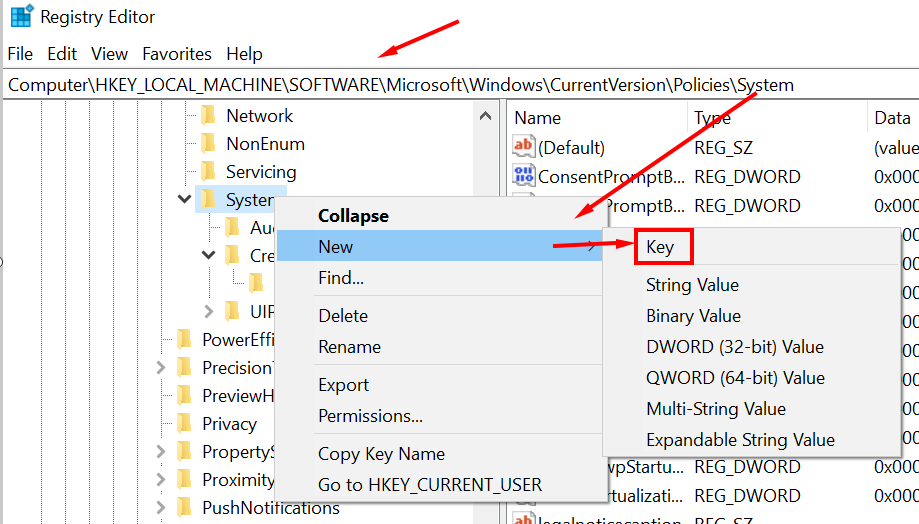The image size is (919, 524).
Task: Open the Edit menu
Action: pyautogui.click(x=62, y=54)
